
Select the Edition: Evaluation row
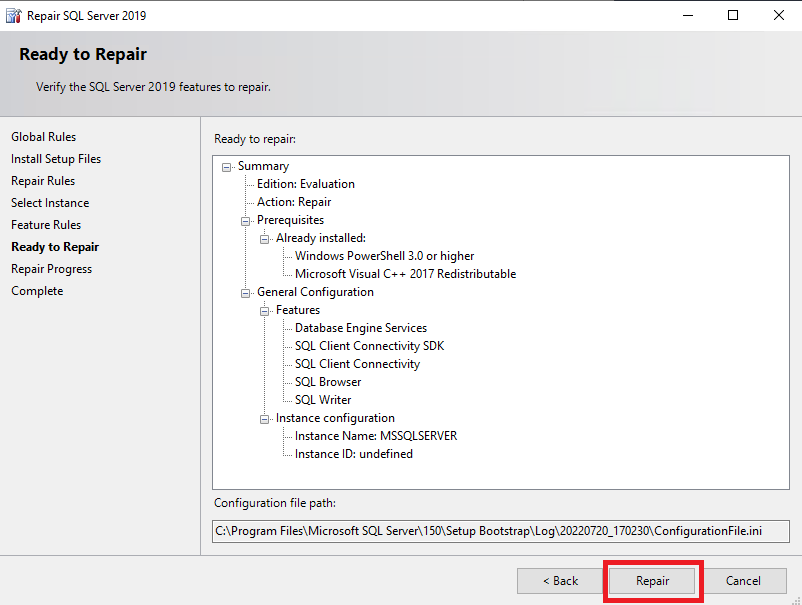tap(306, 184)
